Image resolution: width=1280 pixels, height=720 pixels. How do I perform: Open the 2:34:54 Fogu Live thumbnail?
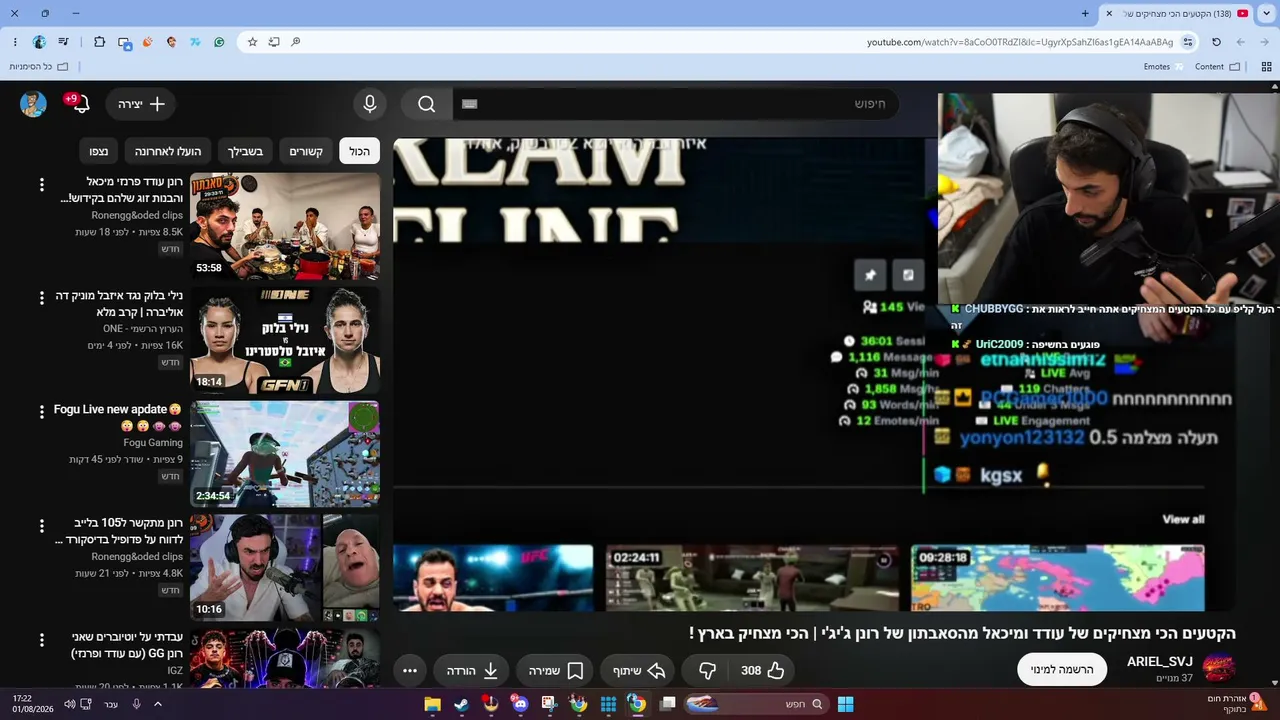click(x=285, y=454)
